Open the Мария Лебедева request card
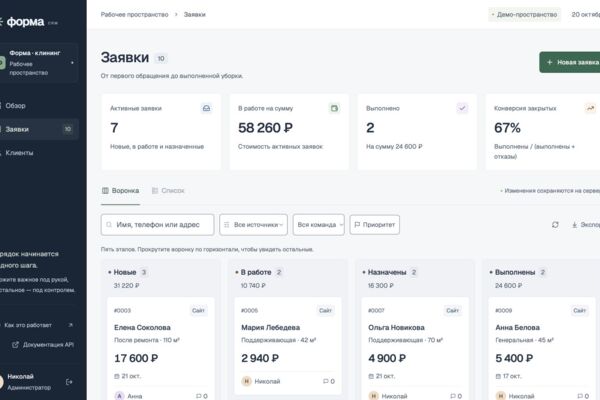 click(x=288, y=346)
